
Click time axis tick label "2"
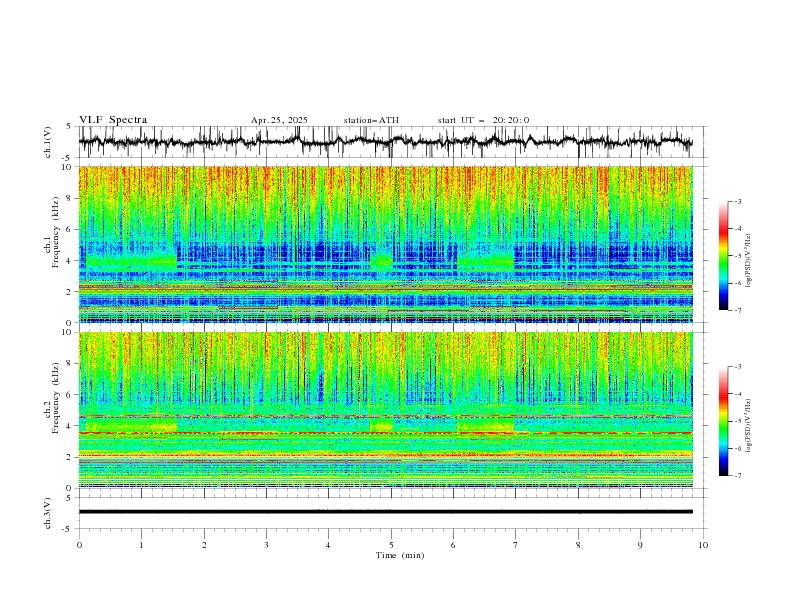point(204,545)
